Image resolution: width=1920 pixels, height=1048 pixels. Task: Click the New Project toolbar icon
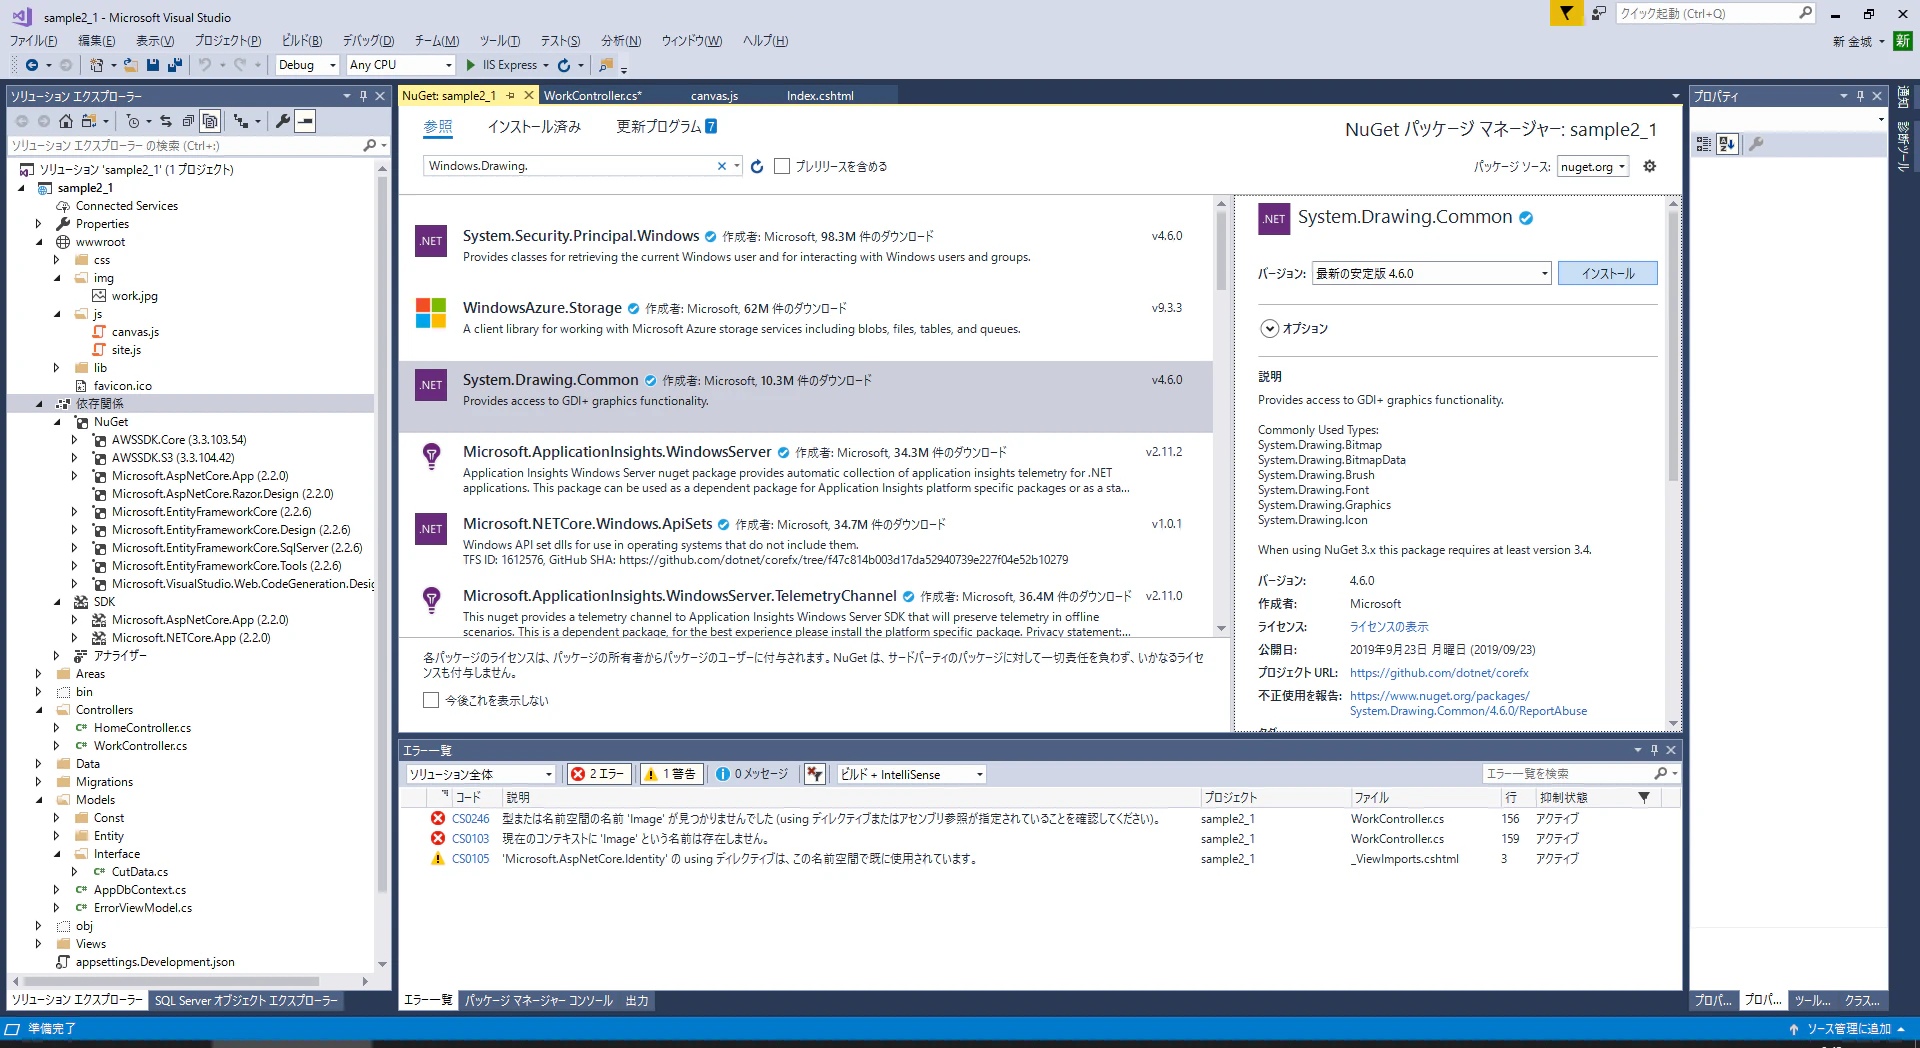click(x=96, y=65)
